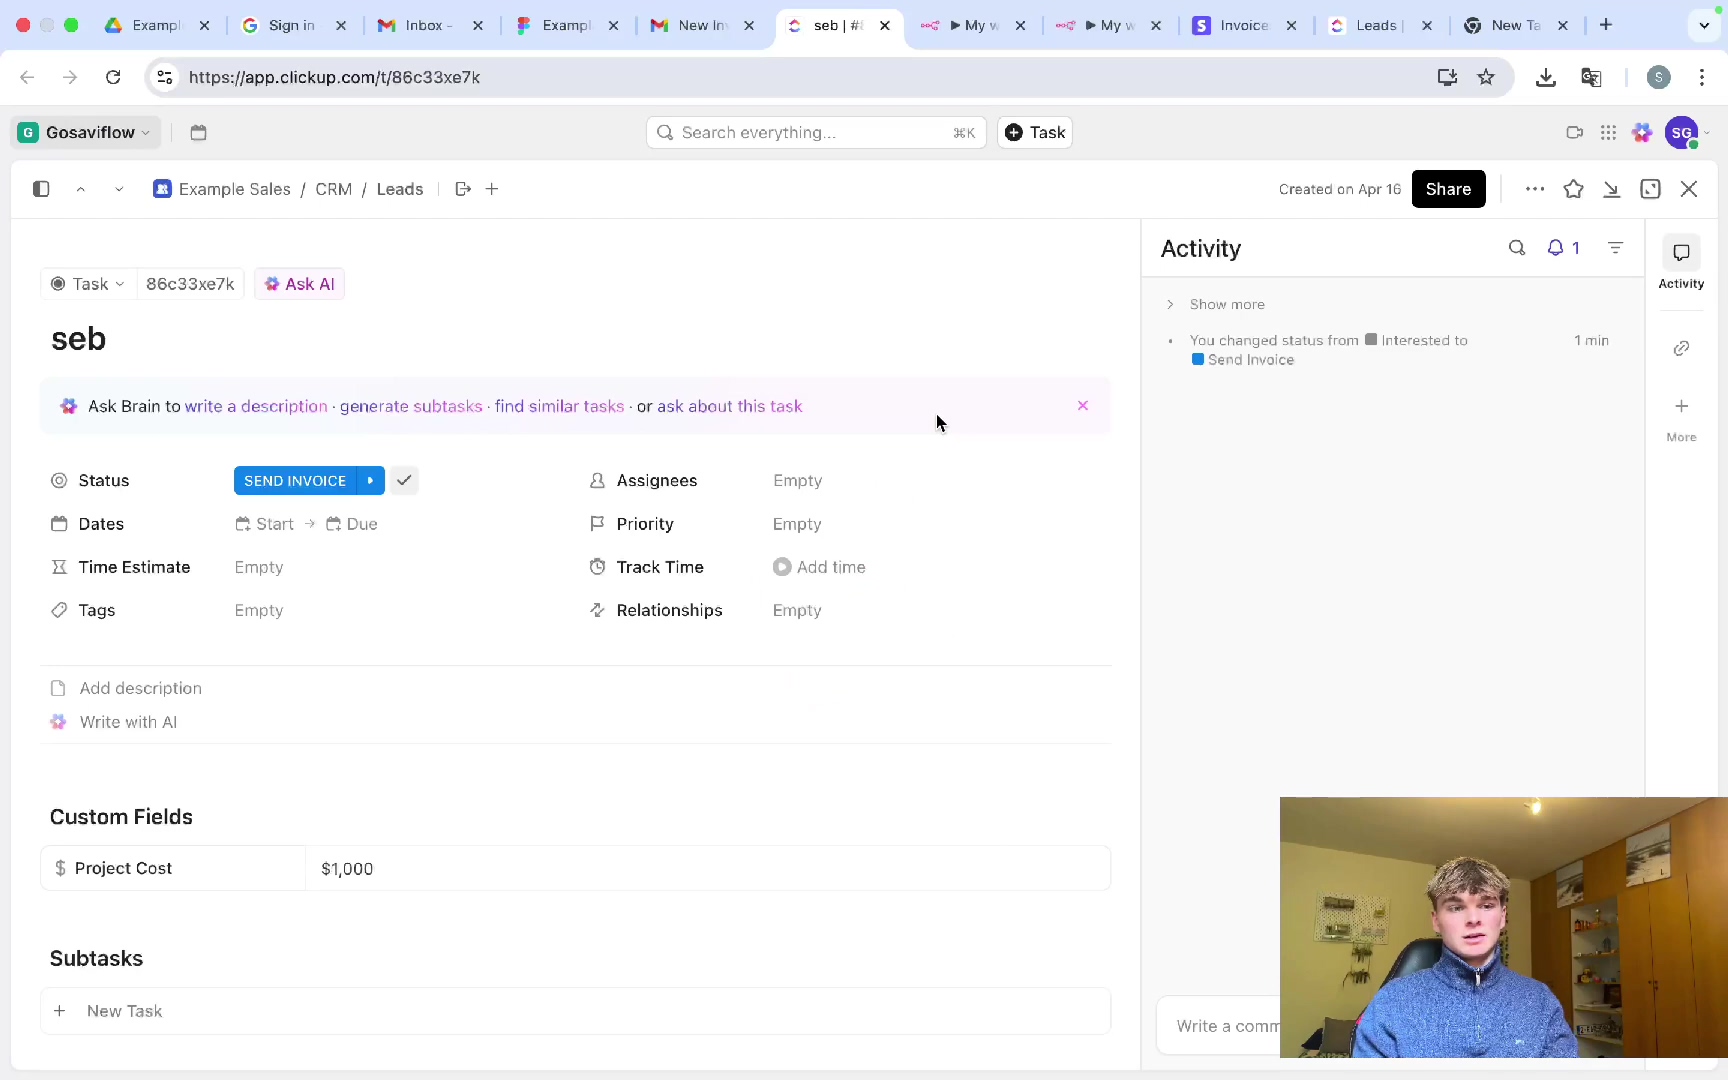This screenshot has width=1728, height=1080.
Task: Open the SEND INVOICE status badge
Action: click(x=294, y=481)
